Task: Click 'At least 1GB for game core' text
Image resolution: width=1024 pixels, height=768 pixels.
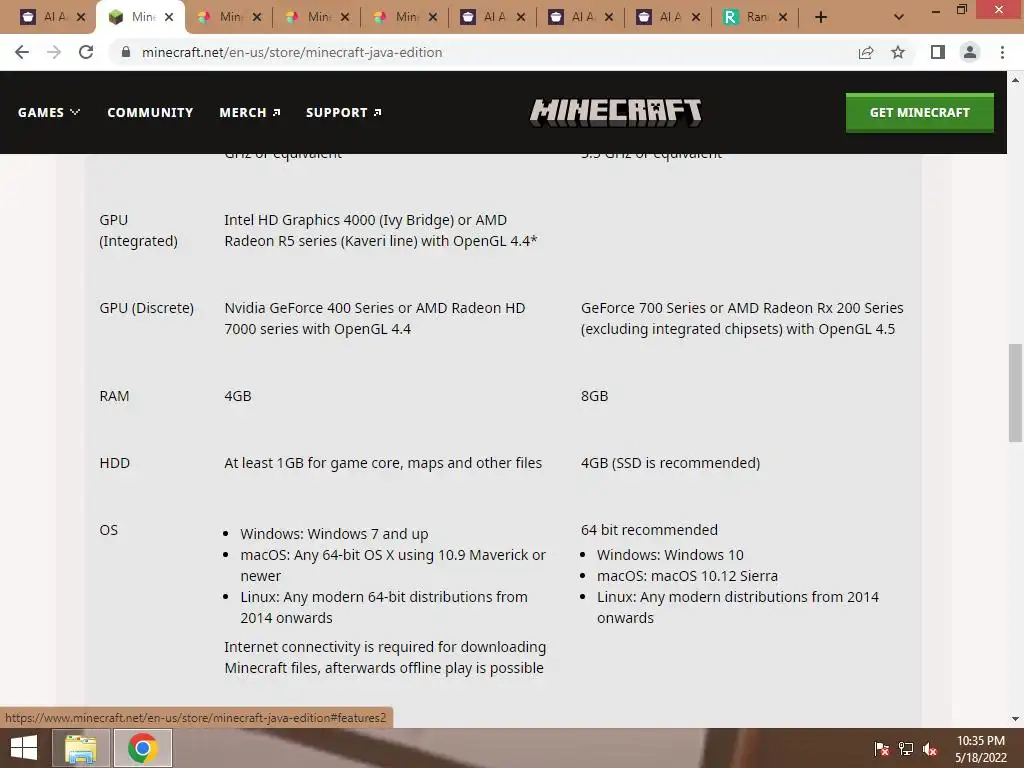Action: click(383, 463)
